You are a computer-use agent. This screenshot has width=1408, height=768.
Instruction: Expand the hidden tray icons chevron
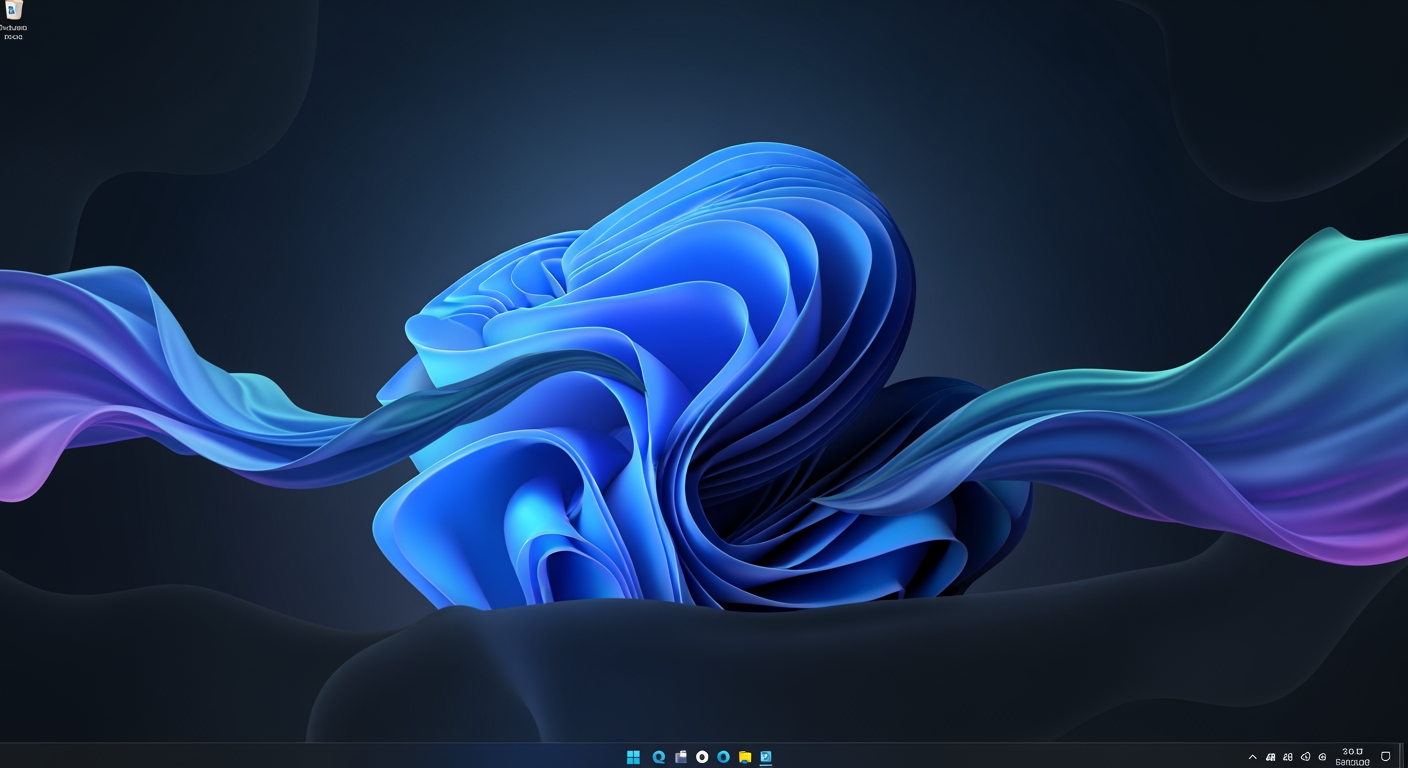point(1253,757)
